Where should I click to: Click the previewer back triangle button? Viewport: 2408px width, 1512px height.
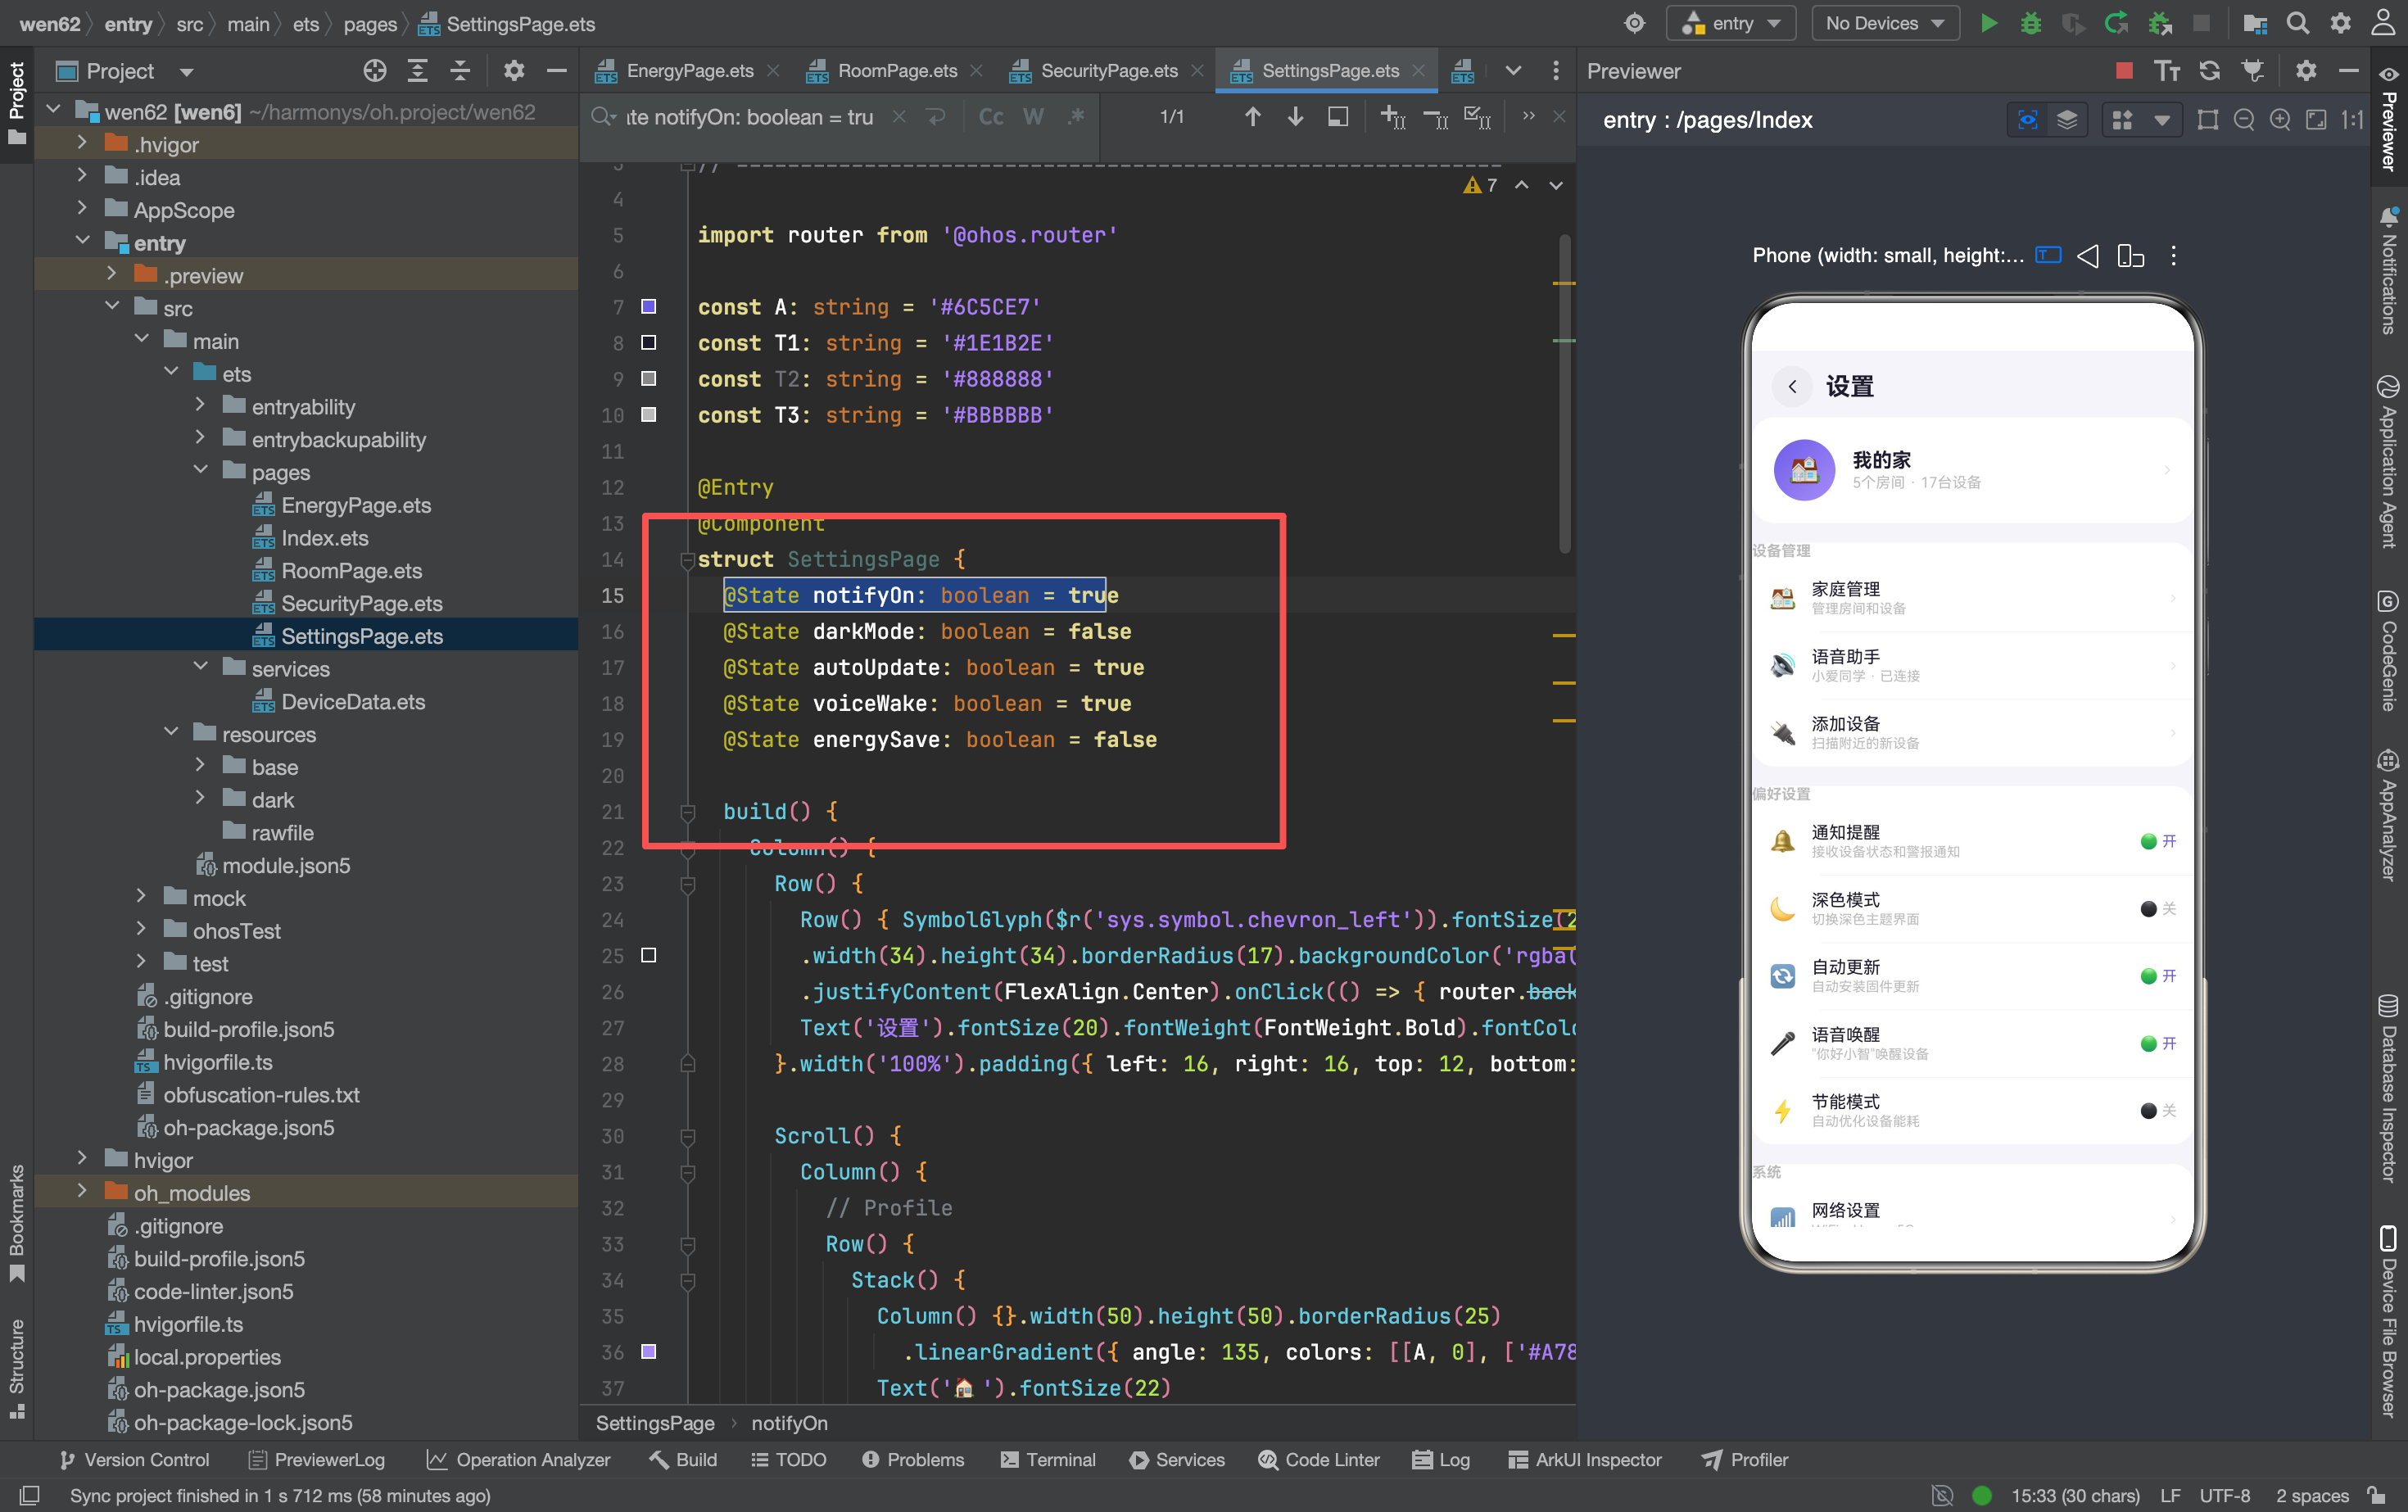2088,256
